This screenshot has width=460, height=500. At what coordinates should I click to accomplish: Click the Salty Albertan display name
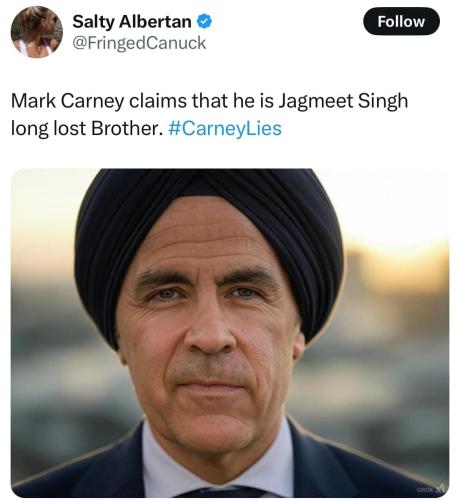pyautogui.click(x=132, y=22)
